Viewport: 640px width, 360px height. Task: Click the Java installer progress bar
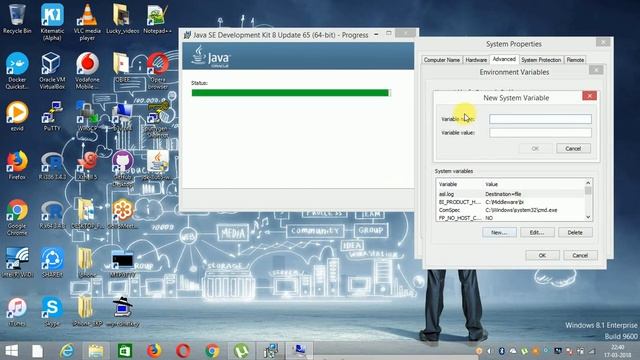point(291,93)
